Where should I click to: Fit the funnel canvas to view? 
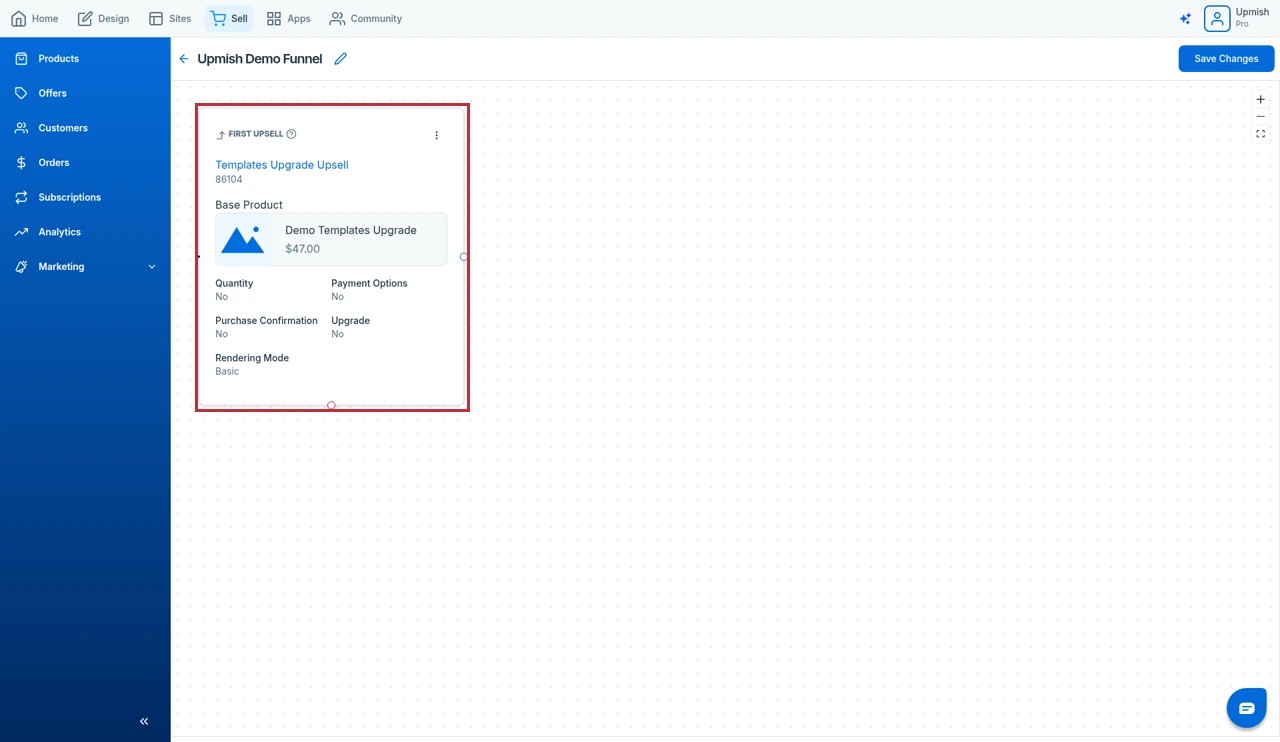pyautogui.click(x=1260, y=134)
